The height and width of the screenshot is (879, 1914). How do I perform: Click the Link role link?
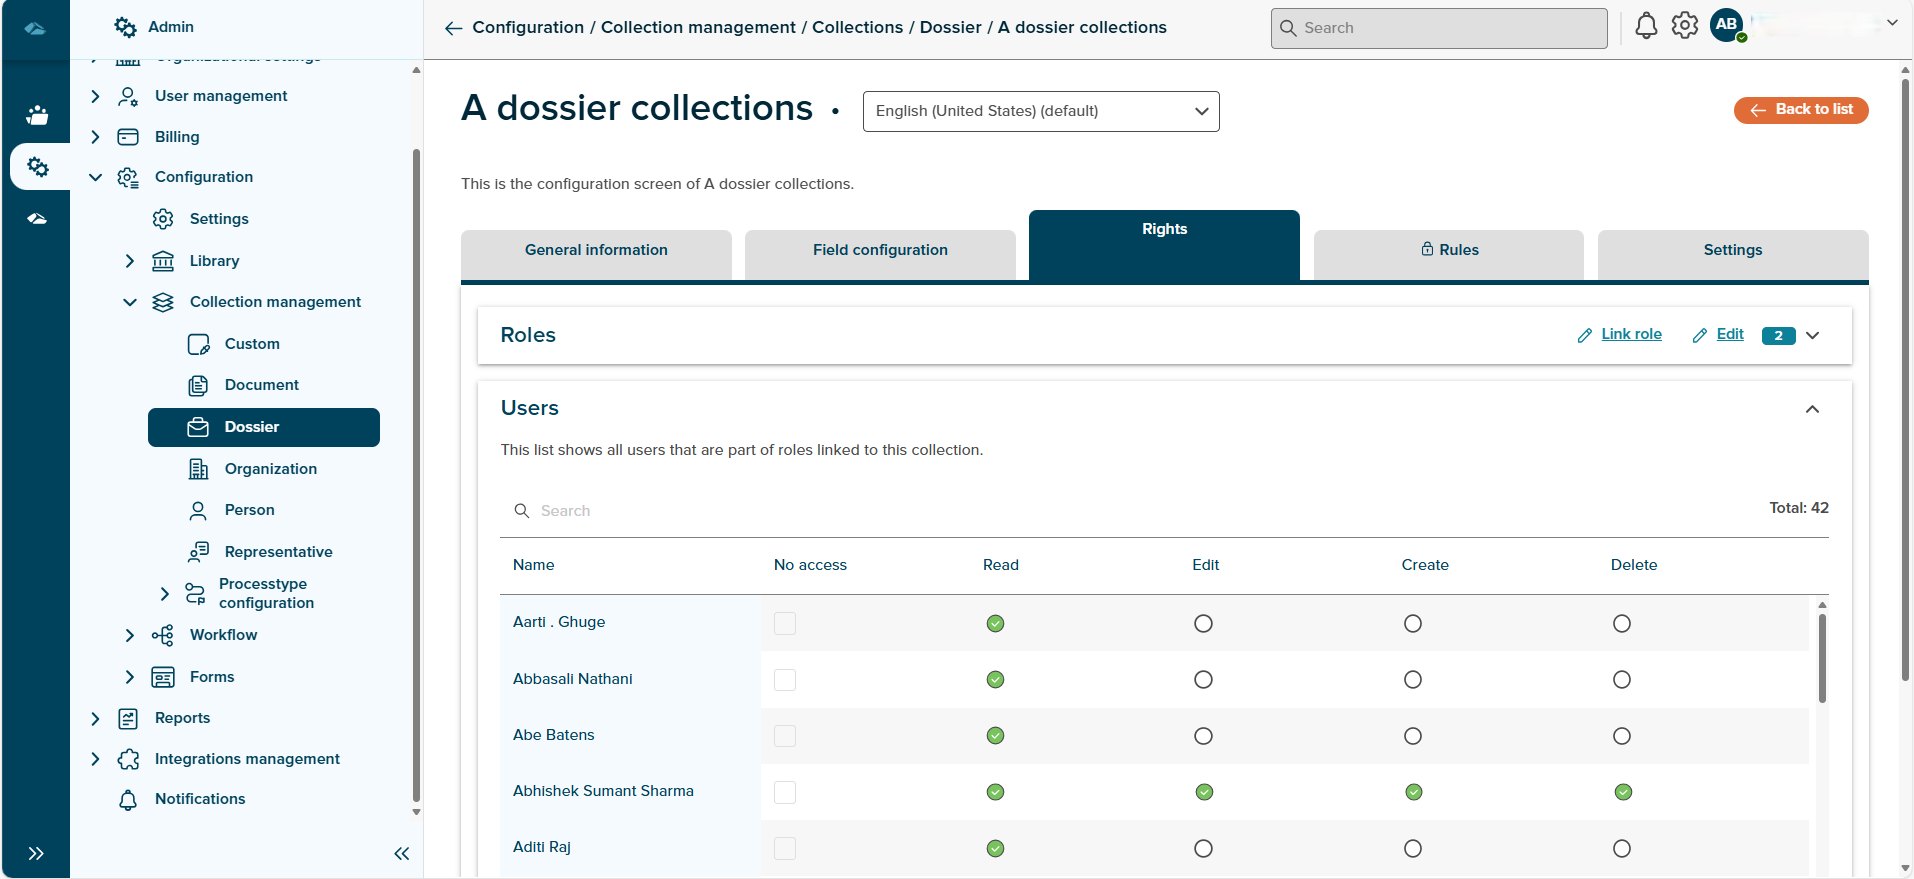coord(1630,335)
